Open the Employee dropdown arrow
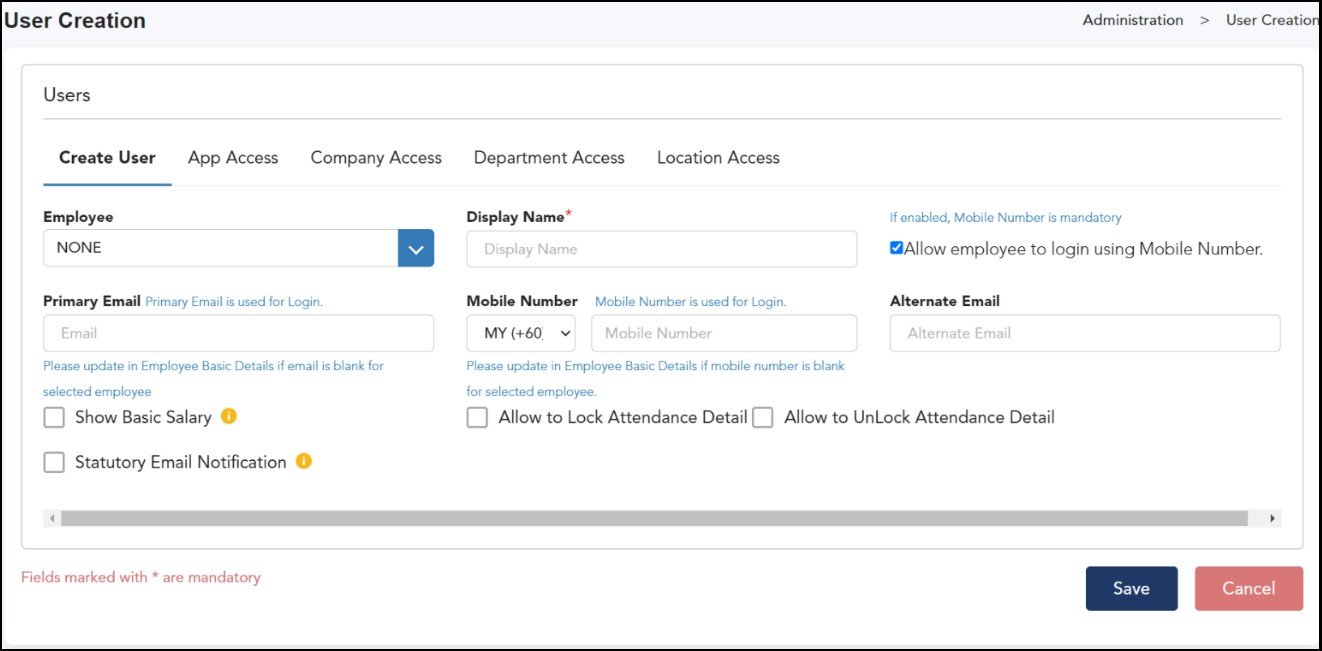The image size is (1322, 651). [416, 249]
